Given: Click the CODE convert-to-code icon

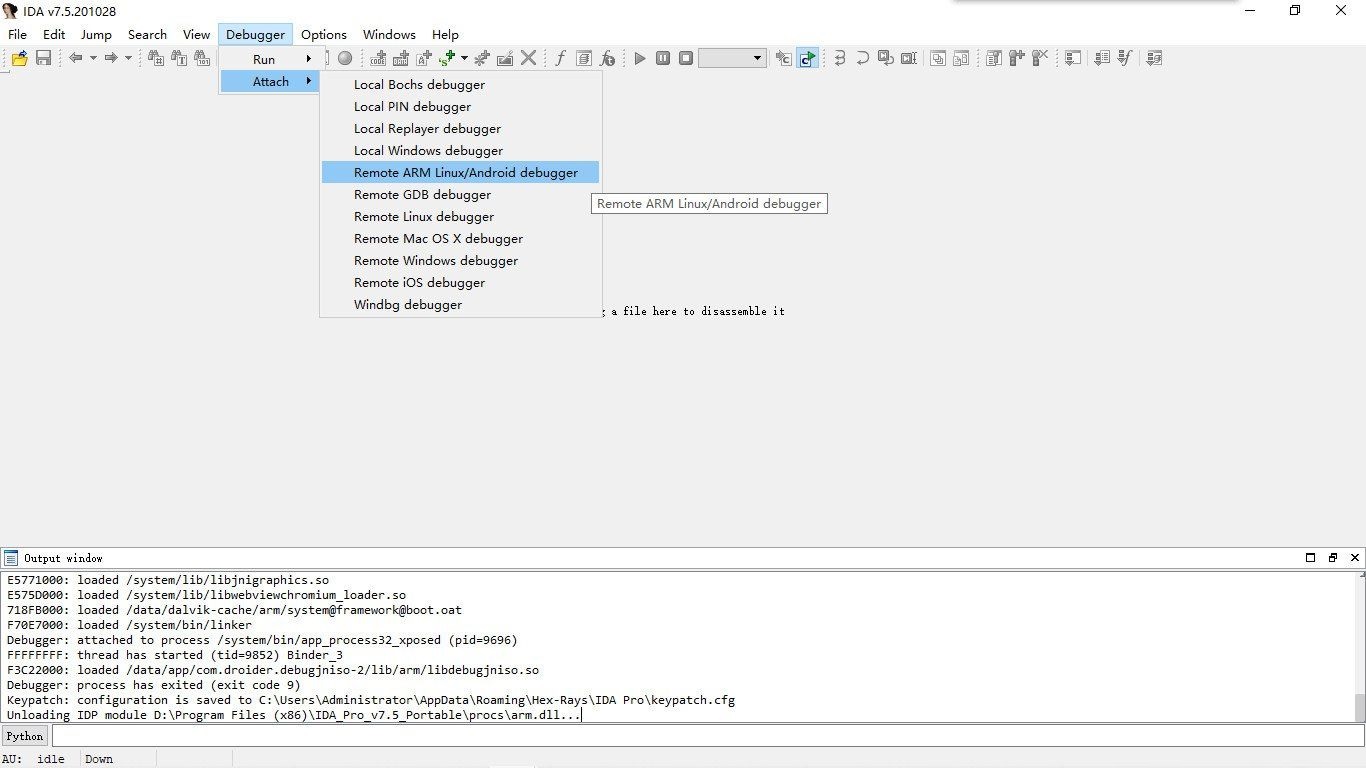Looking at the screenshot, I should 378,58.
